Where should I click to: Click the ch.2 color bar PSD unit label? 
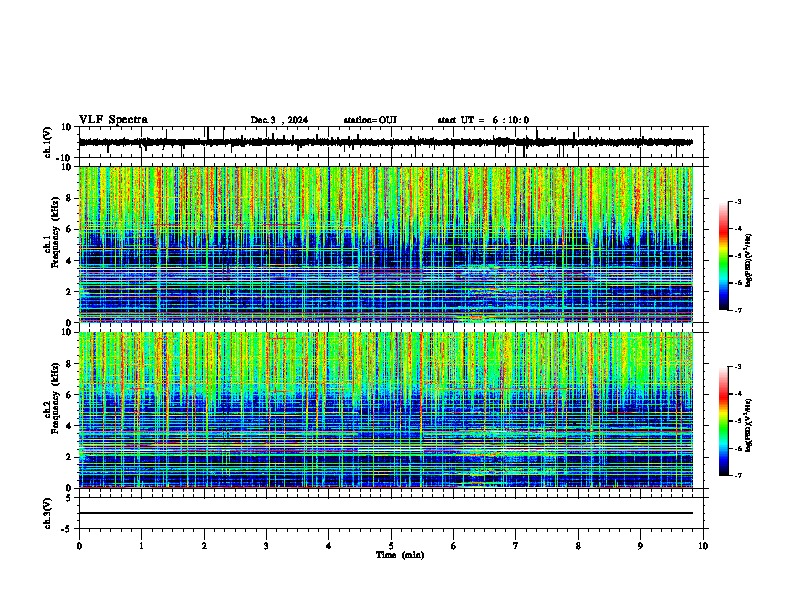[x=748, y=425]
